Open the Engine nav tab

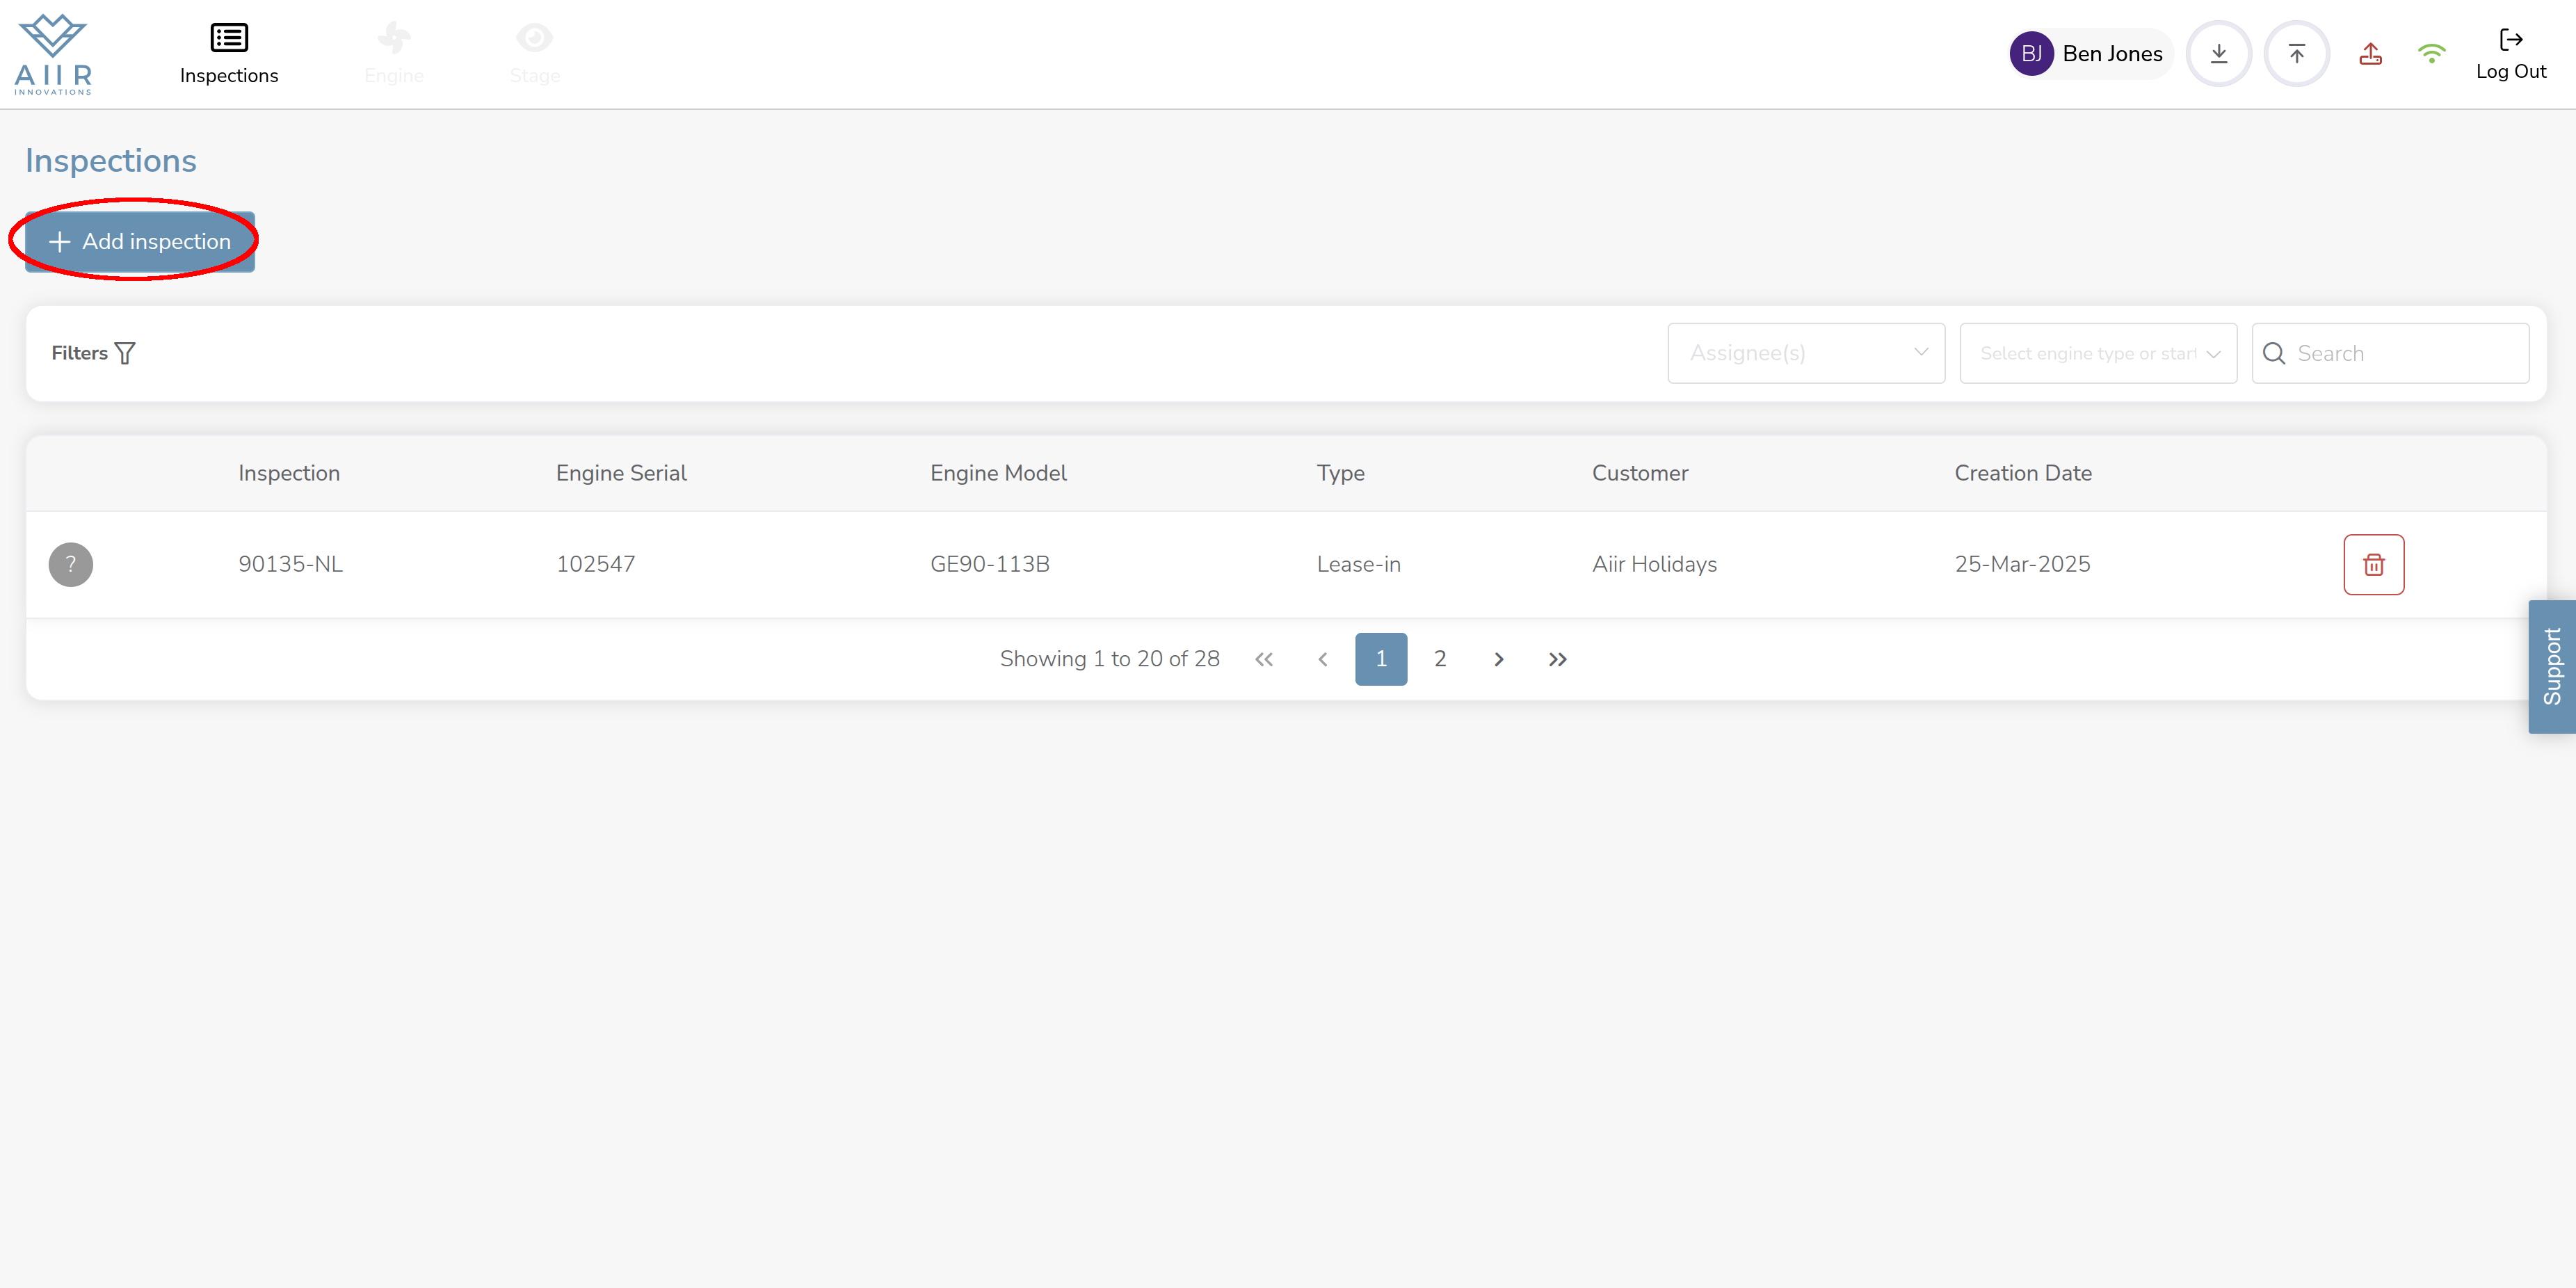click(394, 54)
